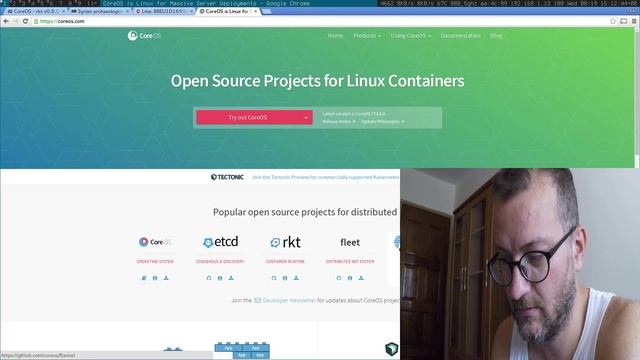The width and height of the screenshot is (640, 360).
Task: Click the download icon under etcd
Action: pyautogui.click(x=231, y=278)
